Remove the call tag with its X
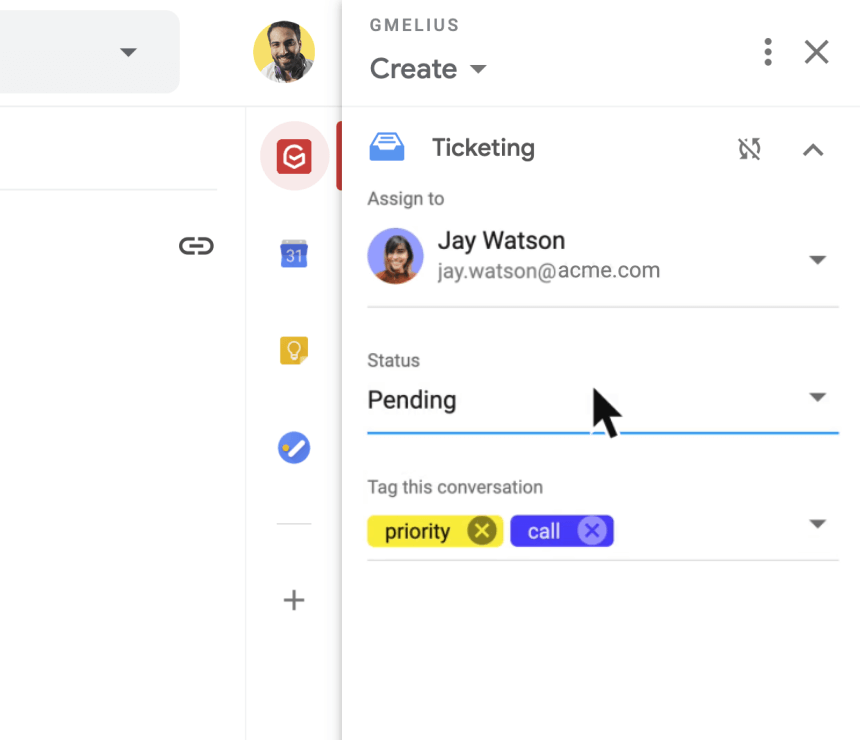The image size is (860, 740). 592,530
